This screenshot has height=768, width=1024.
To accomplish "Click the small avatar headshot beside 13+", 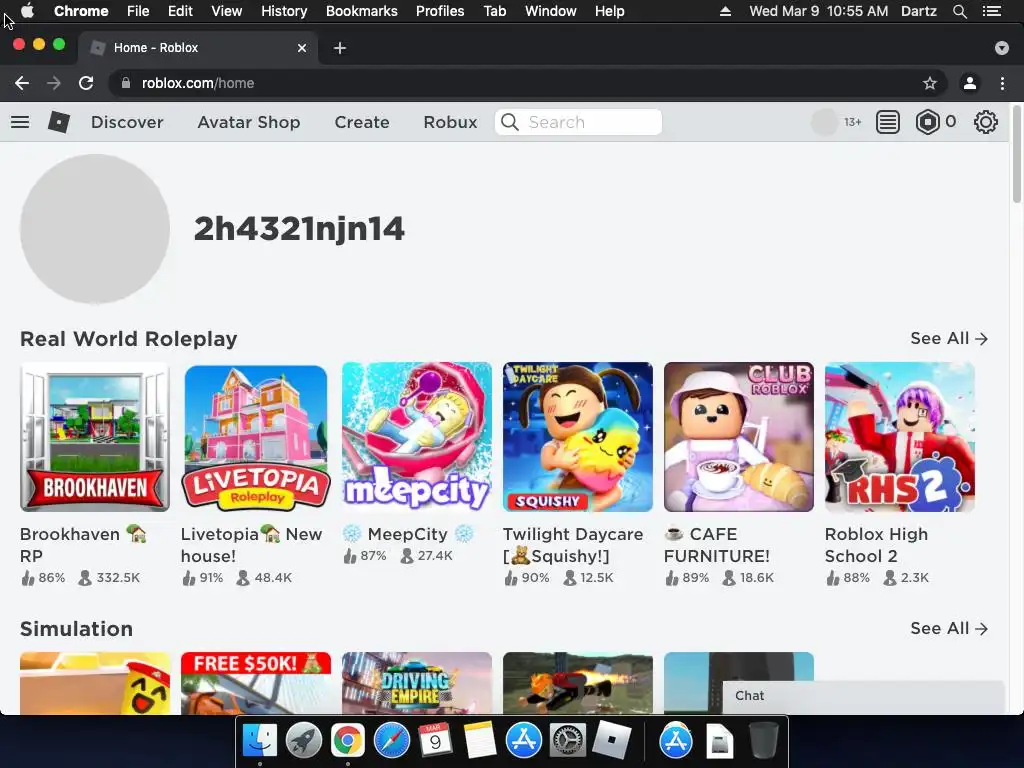I will coord(824,122).
